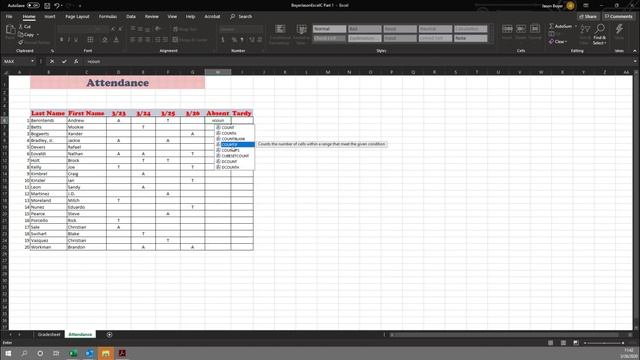Open the Number Format dropdown
Screen dimensions: 640x360
click(242, 29)
